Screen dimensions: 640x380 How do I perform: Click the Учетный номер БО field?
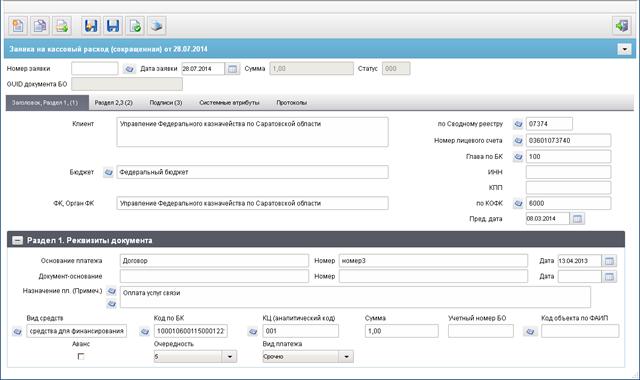point(481,331)
